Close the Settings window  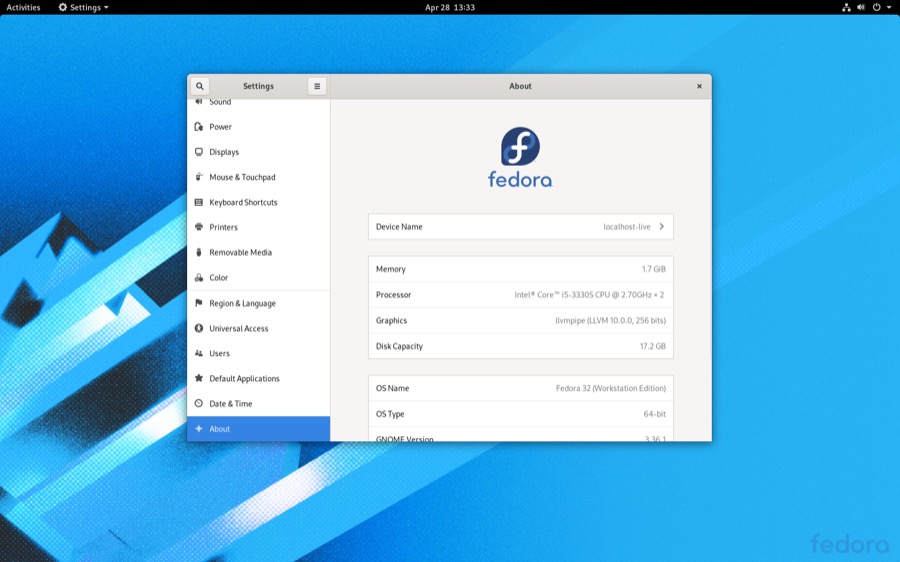[699, 86]
